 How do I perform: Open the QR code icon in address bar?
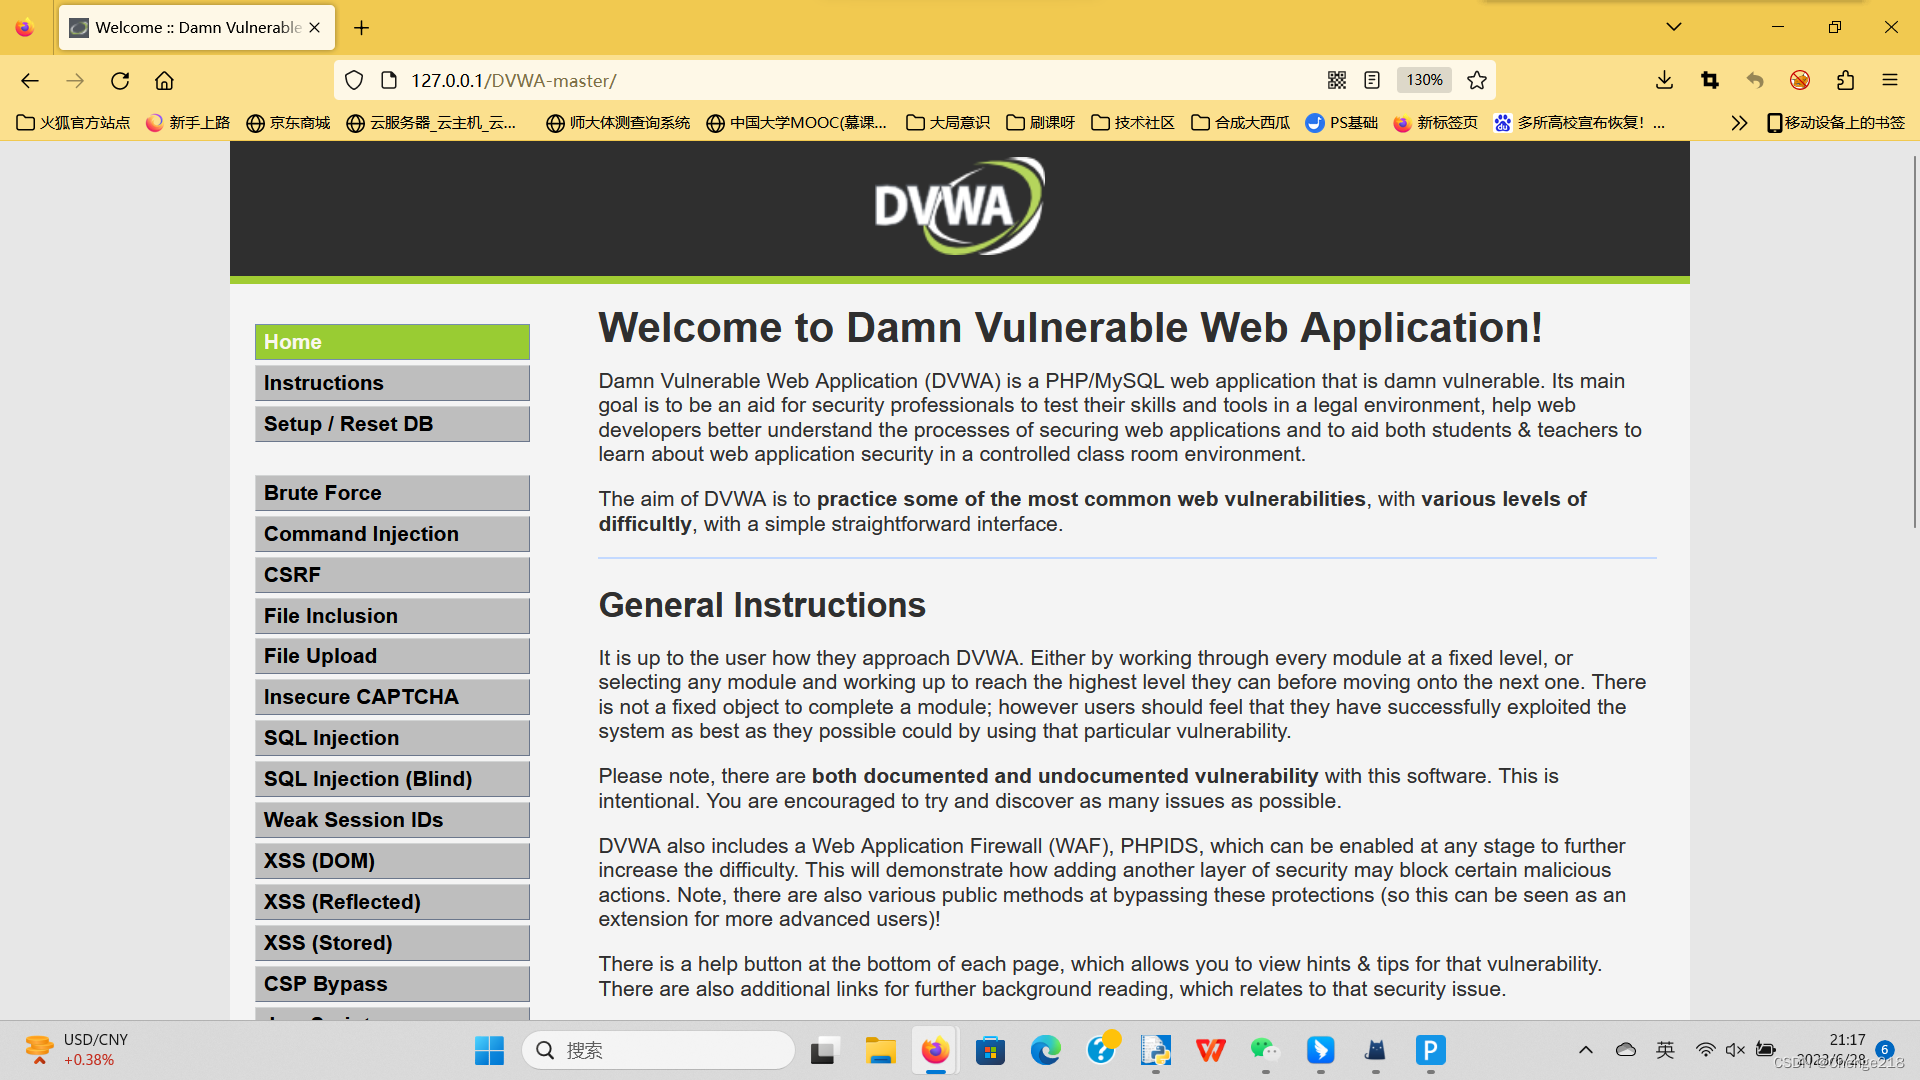(1336, 80)
